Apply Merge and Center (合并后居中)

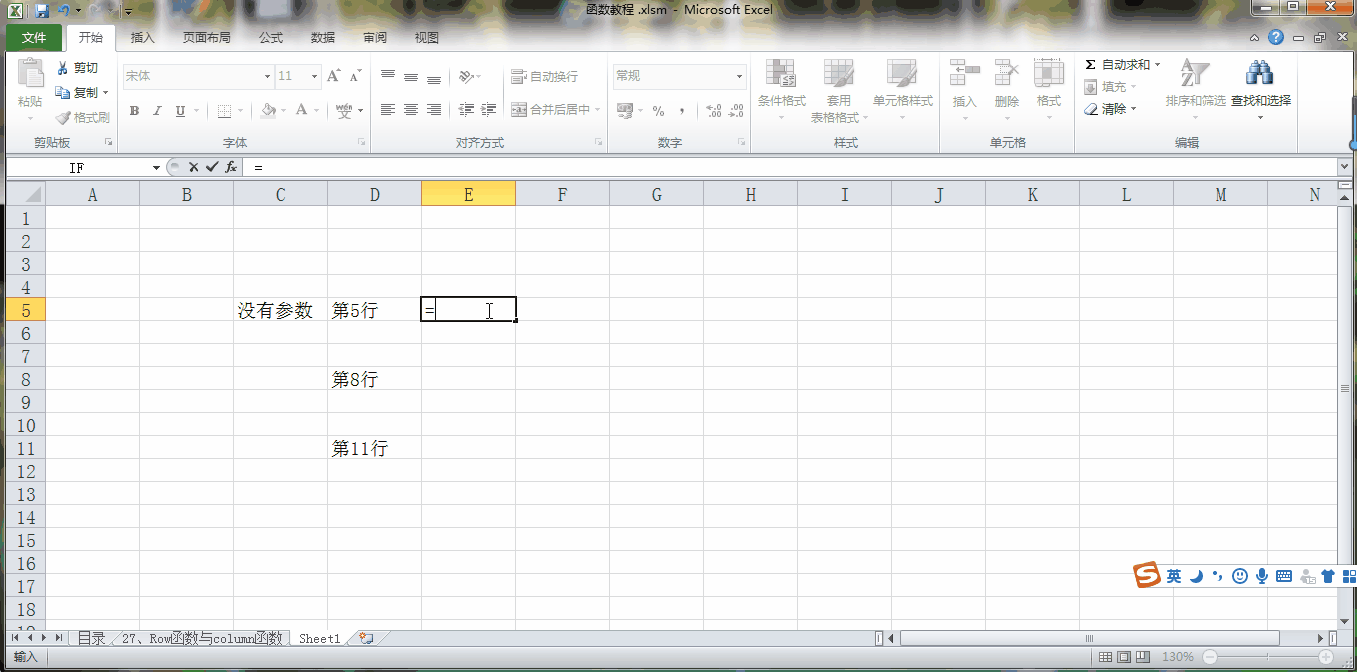click(551, 109)
